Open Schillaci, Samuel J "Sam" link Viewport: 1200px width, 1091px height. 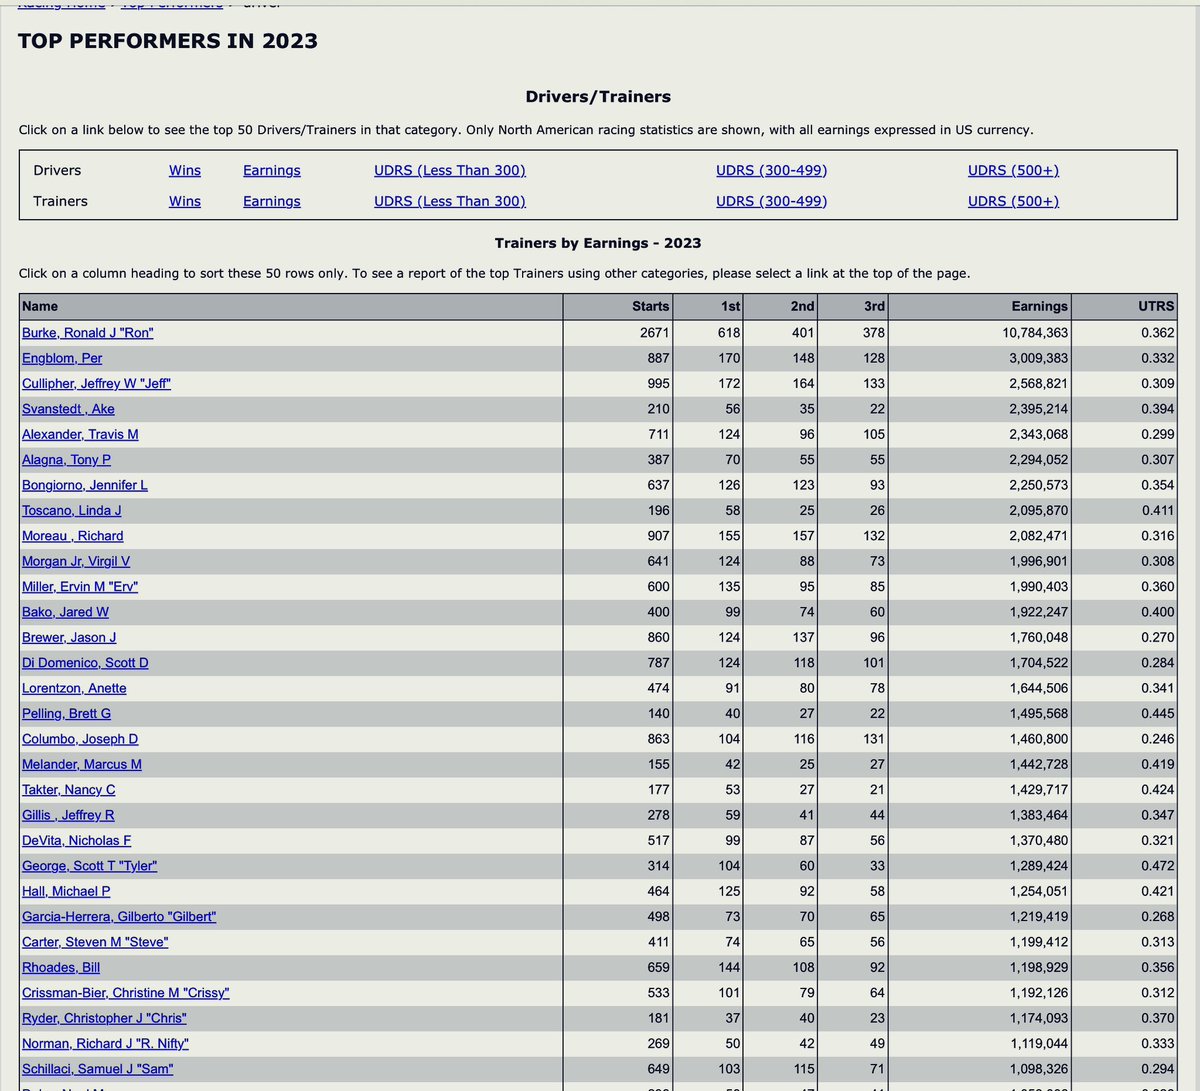click(x=97, y=1069)
